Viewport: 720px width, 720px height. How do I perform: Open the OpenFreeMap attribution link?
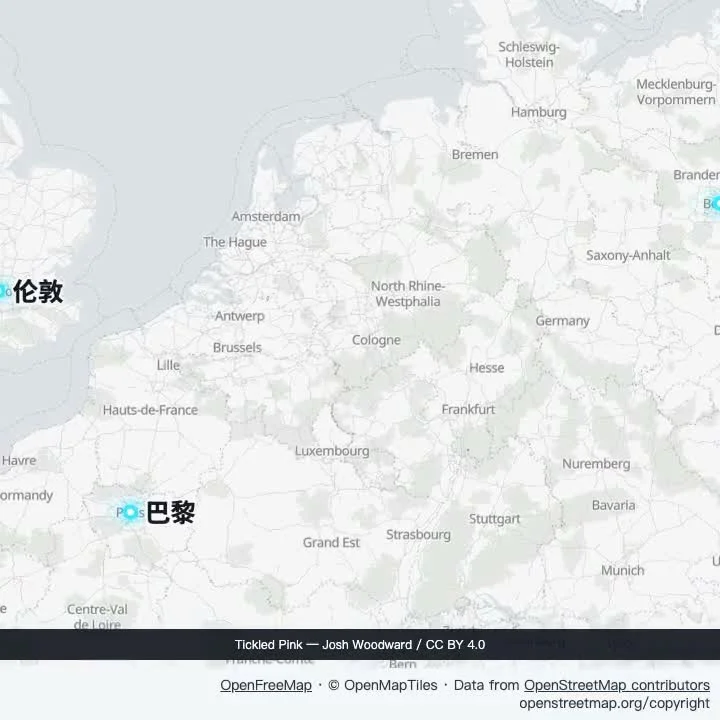coord(266,685)
